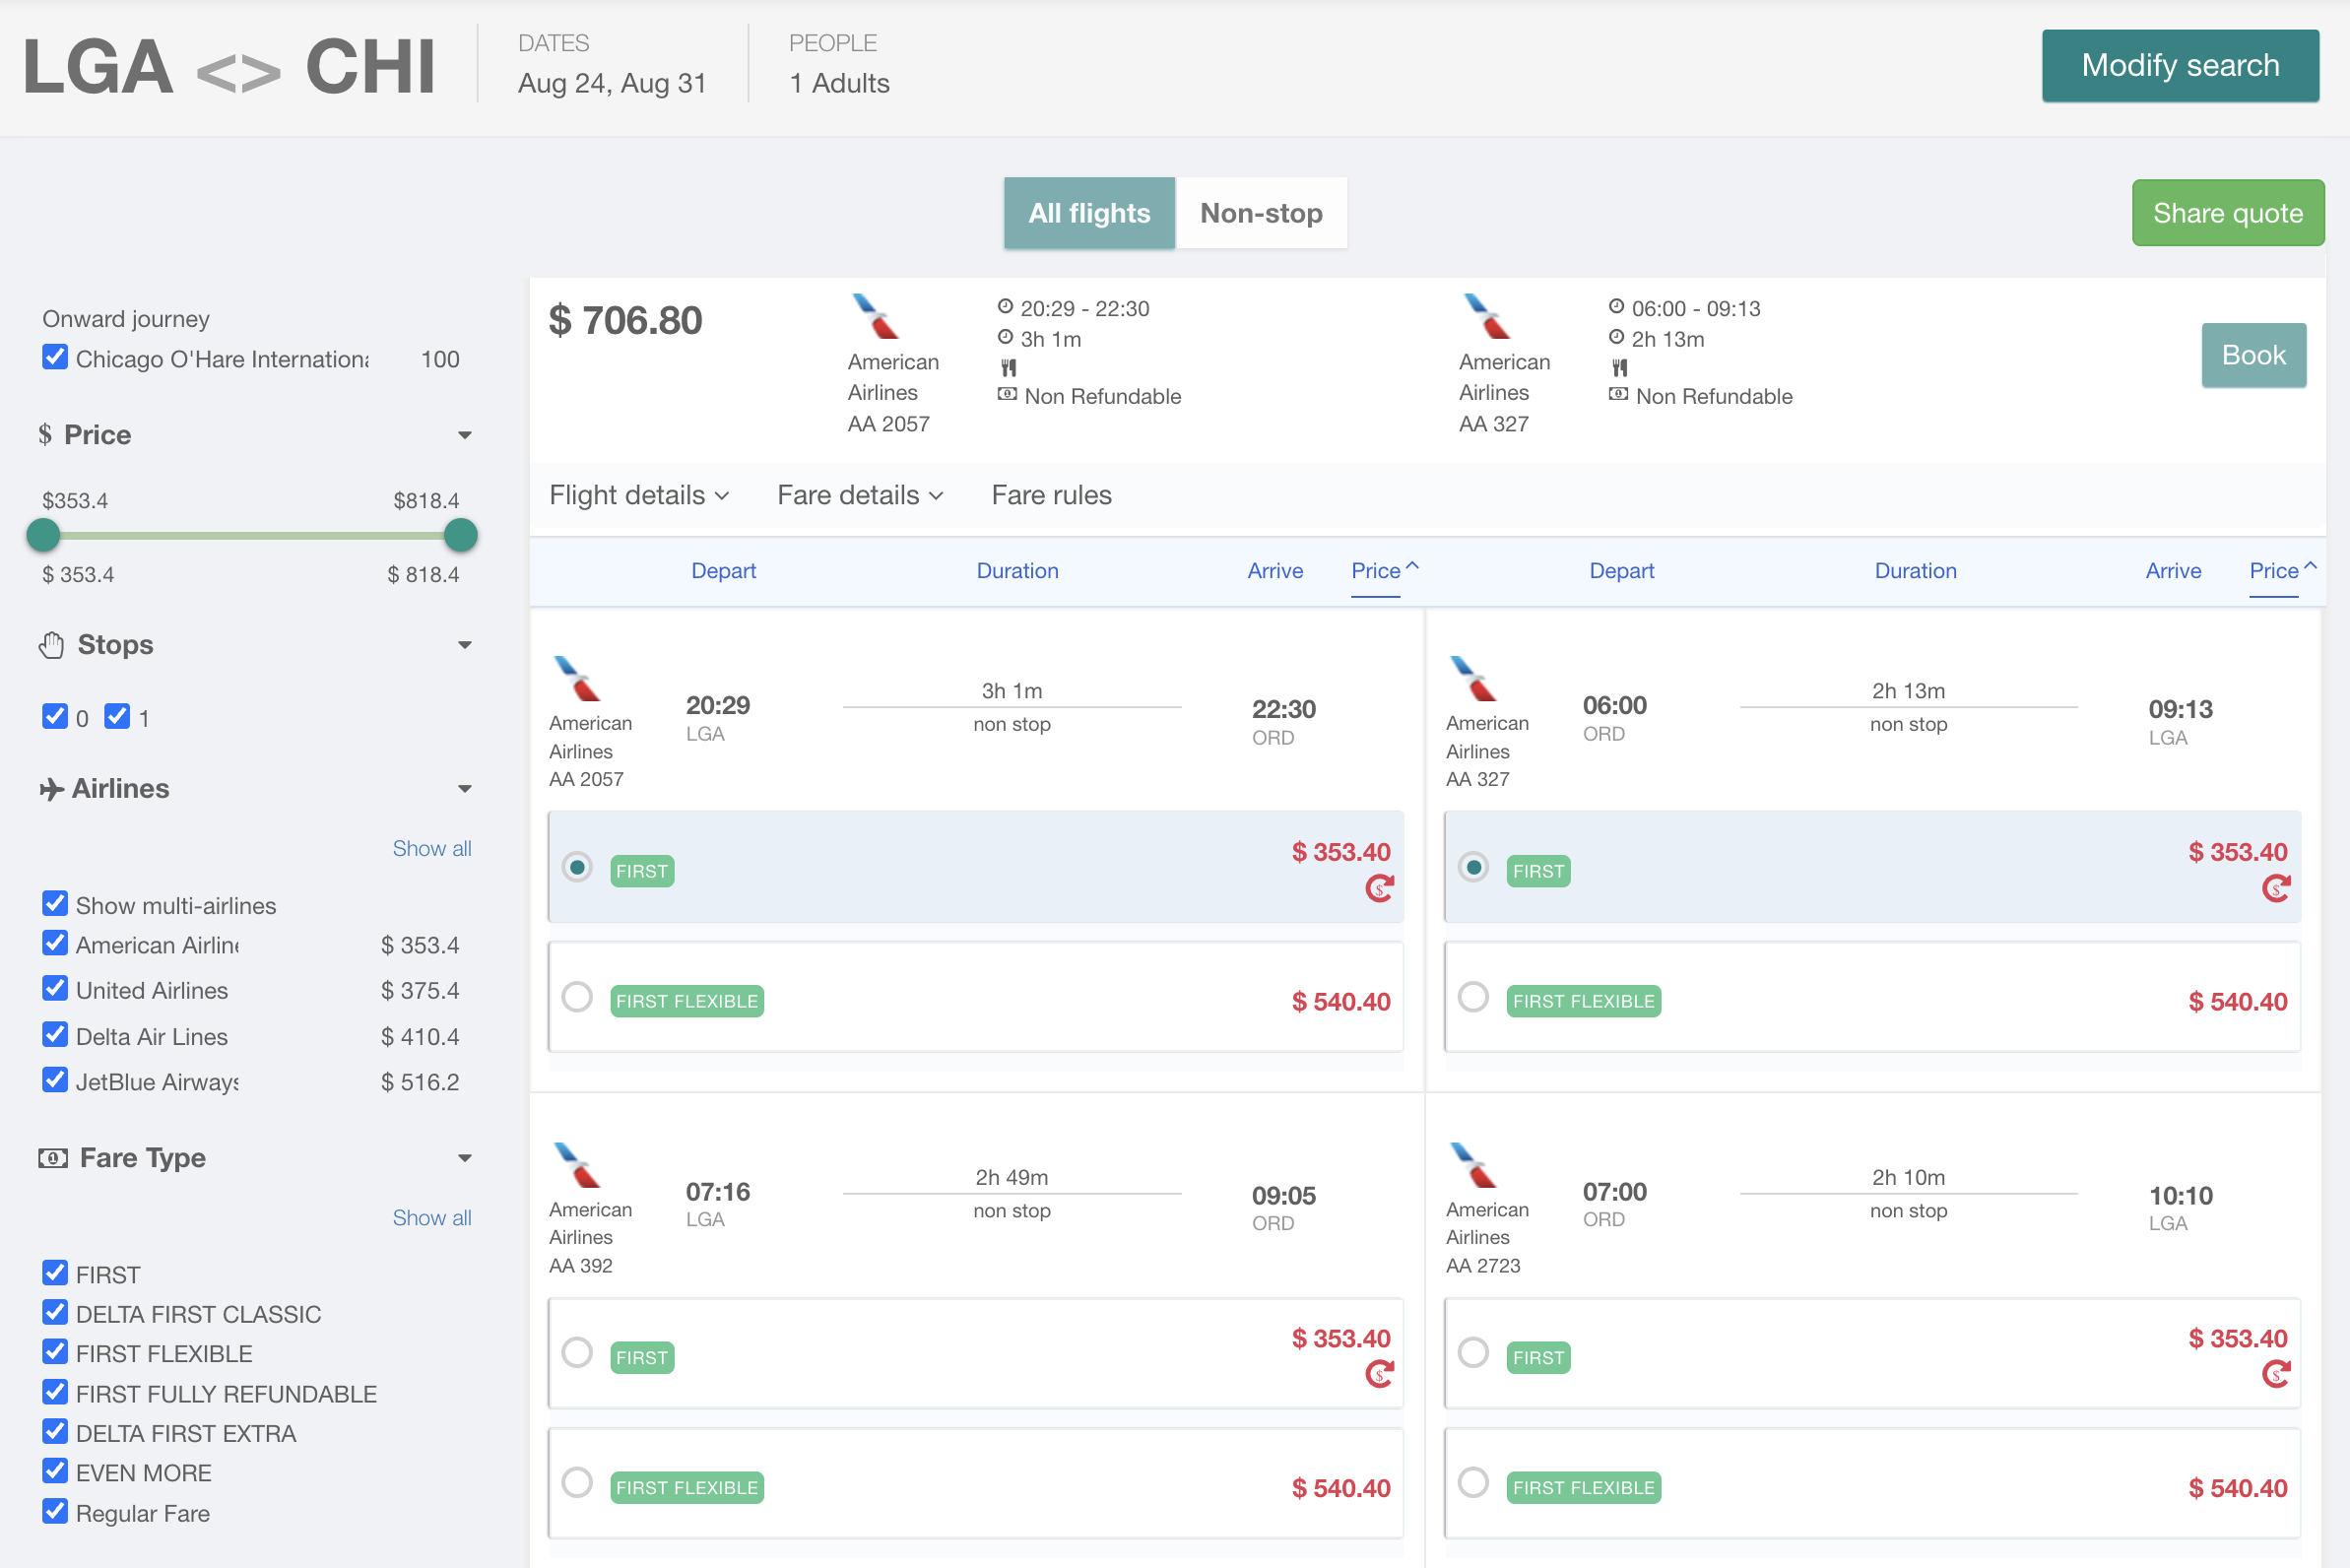Image resolution: width=2350 pixels, height=1568 pixels.
Task: Click the price range slider track
Action: (x=252, y=535)
